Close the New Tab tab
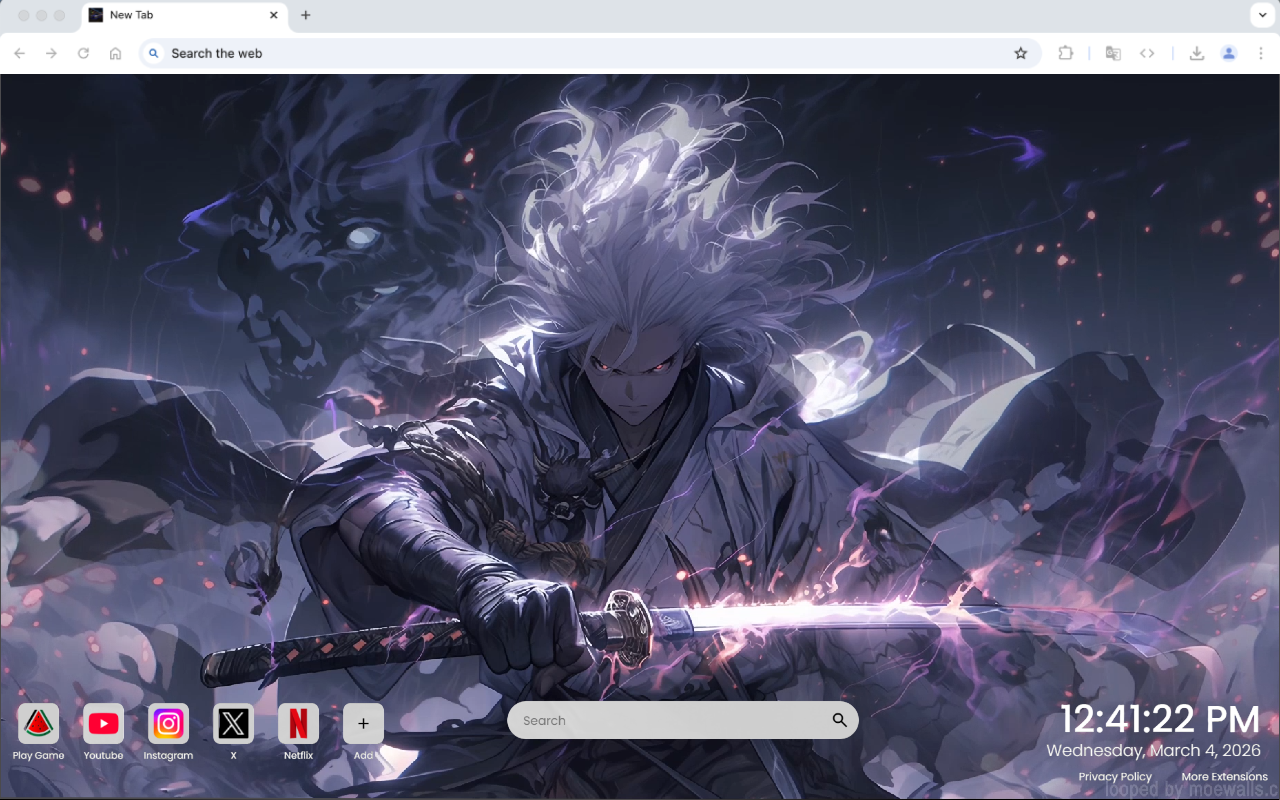This screenshot has width=1280, height=800. [274, 15]
